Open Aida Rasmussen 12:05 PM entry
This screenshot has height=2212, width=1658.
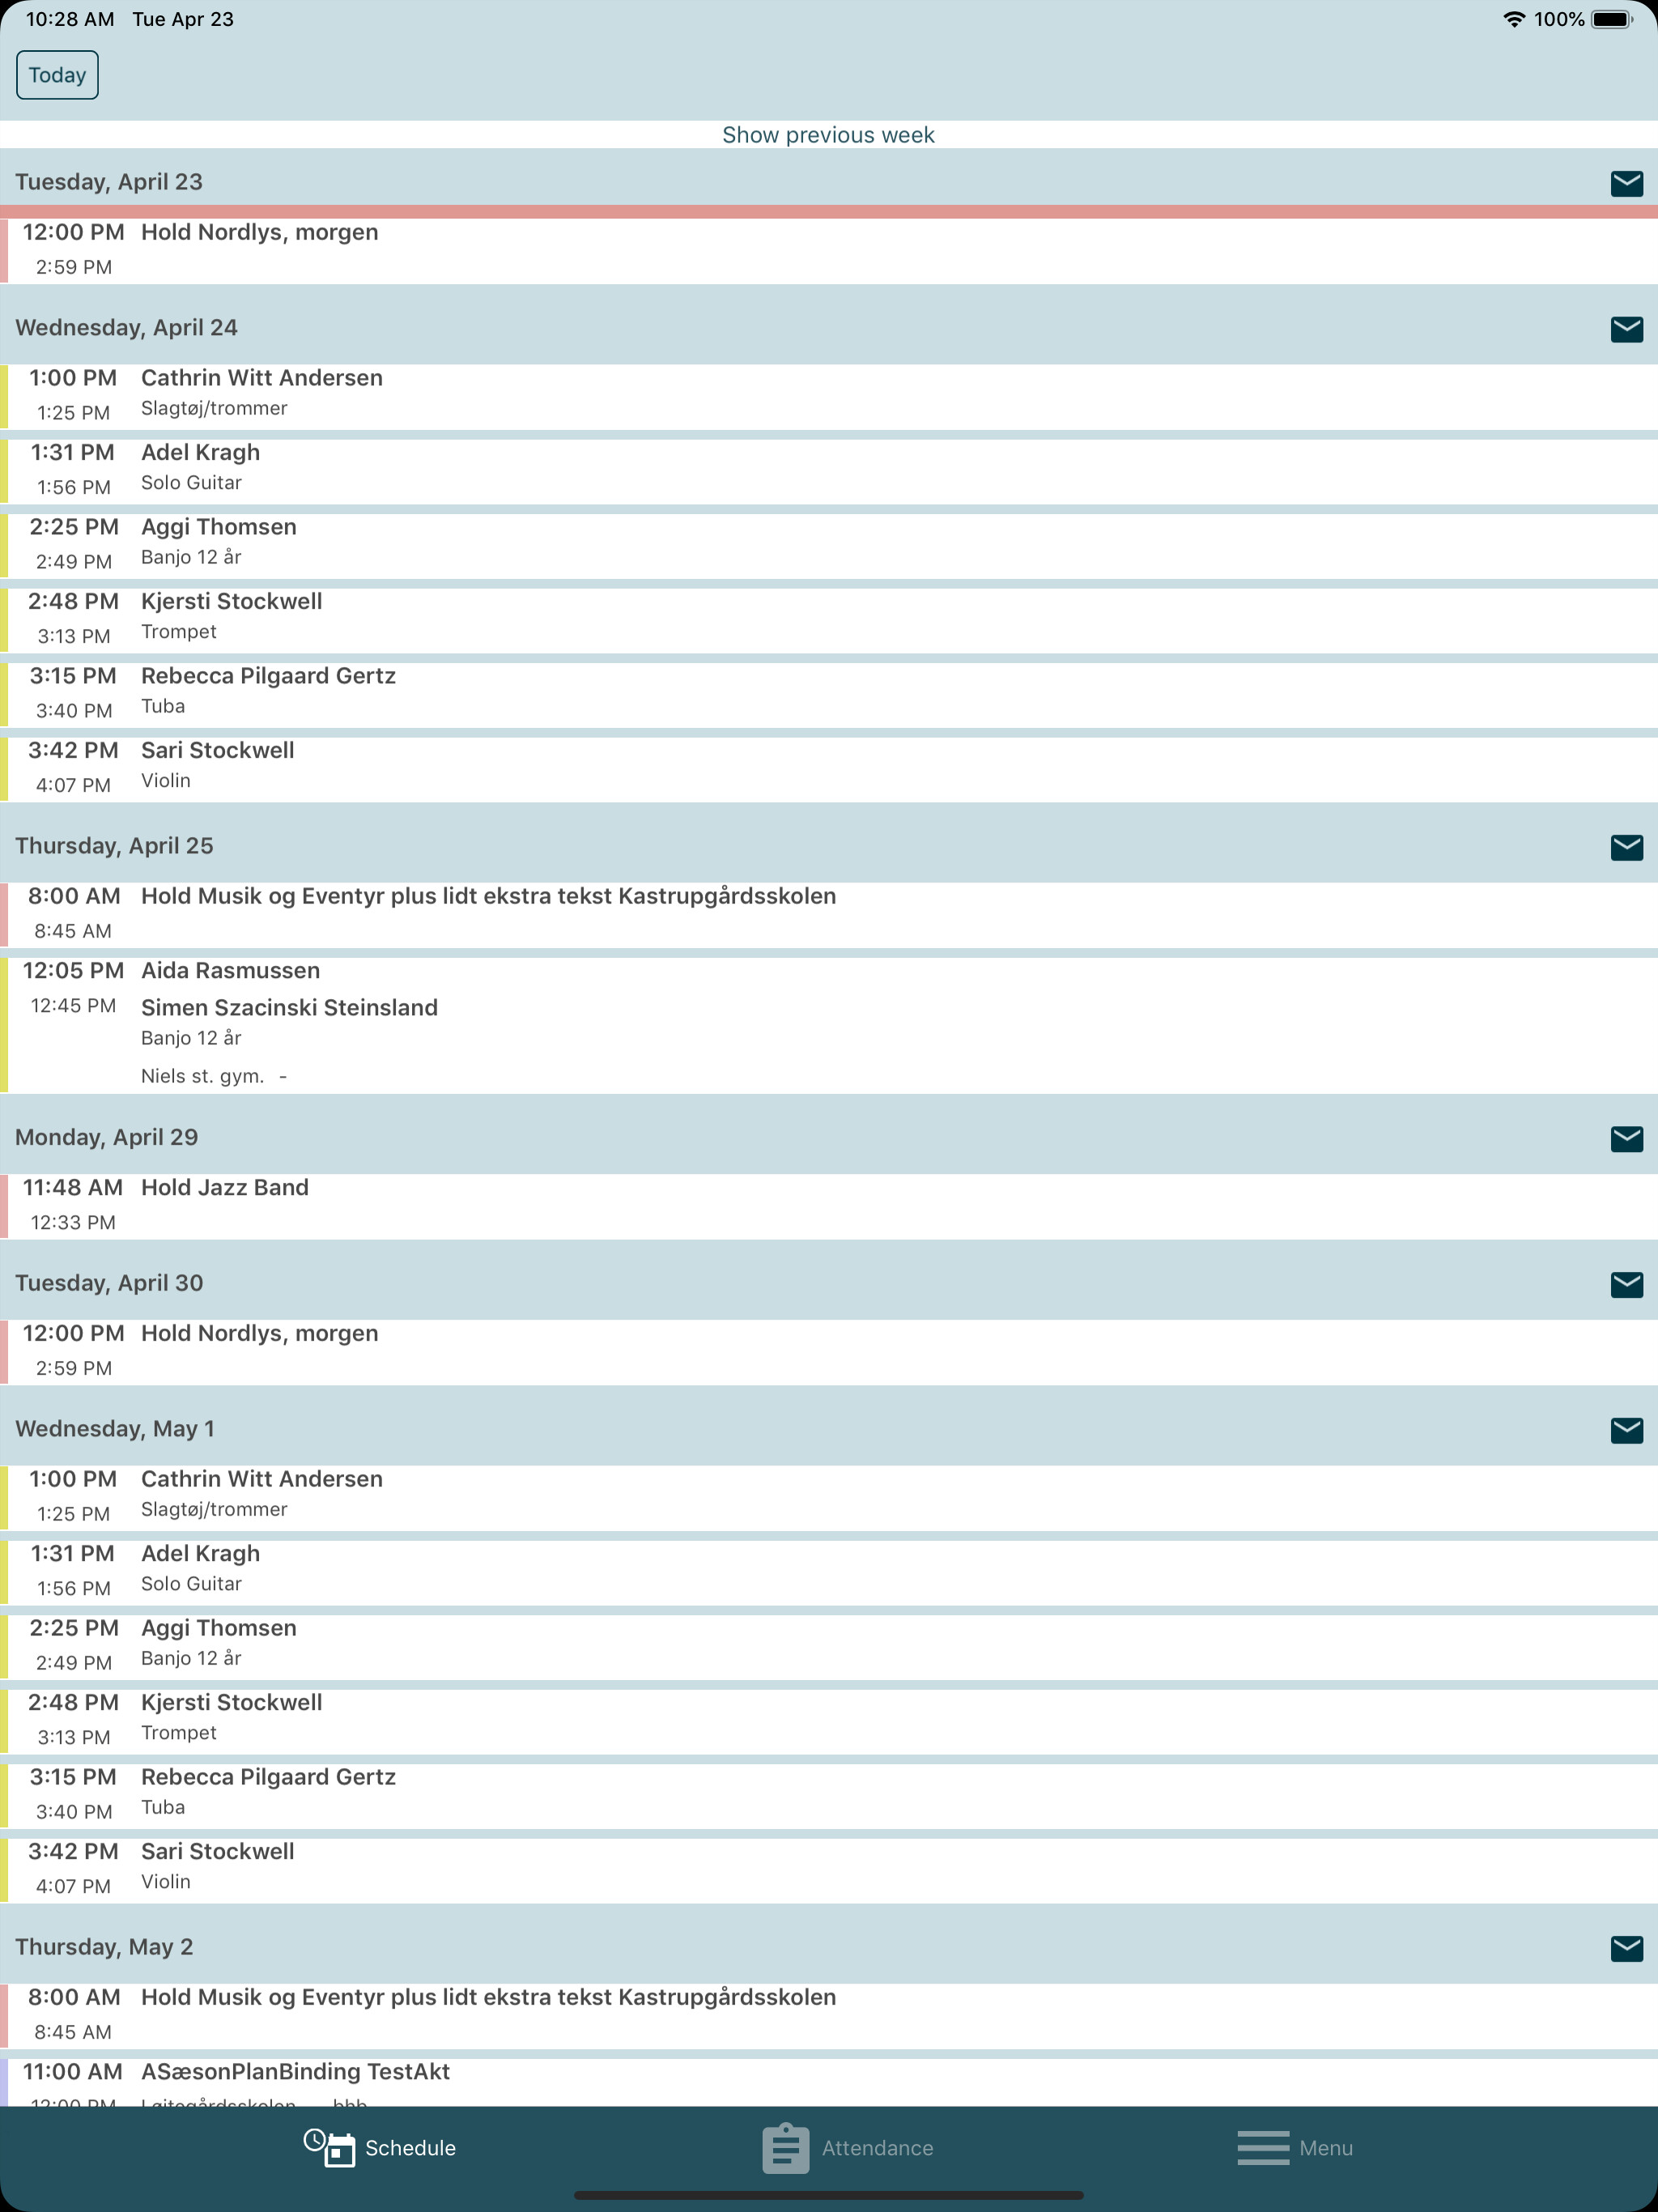pos(829,1025)
